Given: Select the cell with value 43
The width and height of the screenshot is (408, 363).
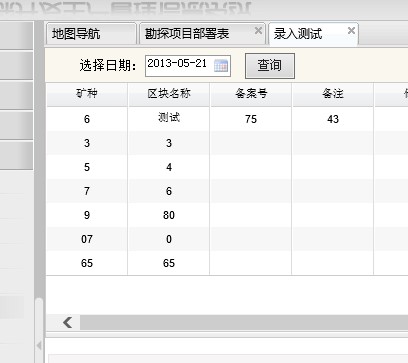Looking at the screenshot, I should (x=333, y=119).
